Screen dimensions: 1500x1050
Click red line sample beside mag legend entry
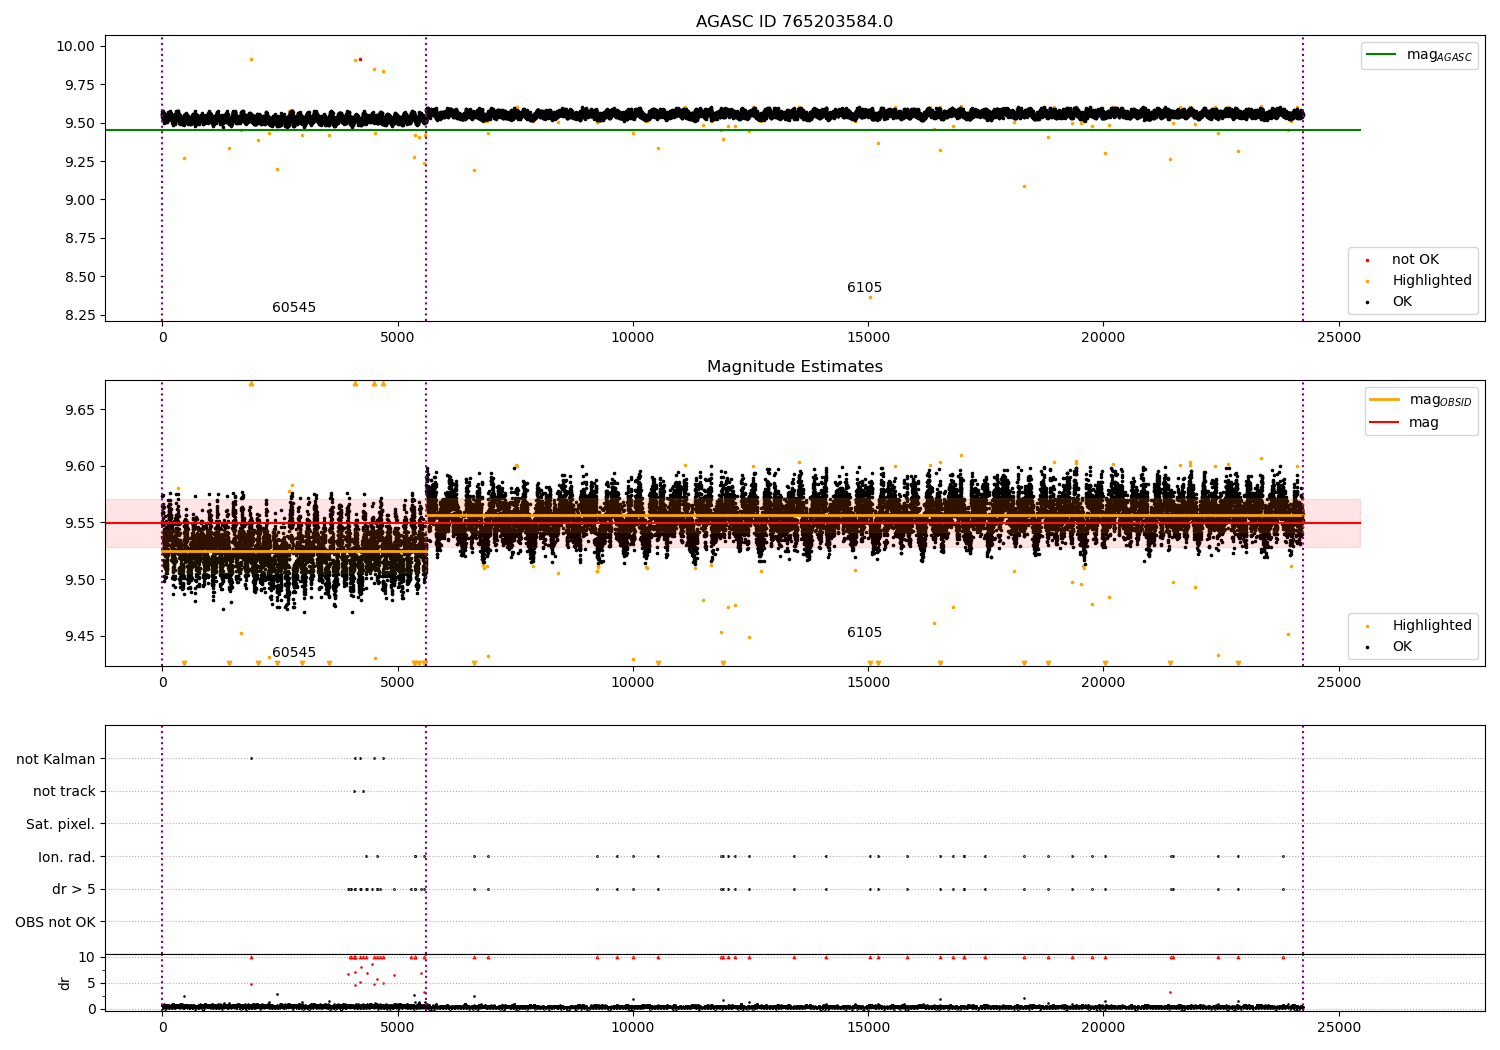pos(1386,423)
